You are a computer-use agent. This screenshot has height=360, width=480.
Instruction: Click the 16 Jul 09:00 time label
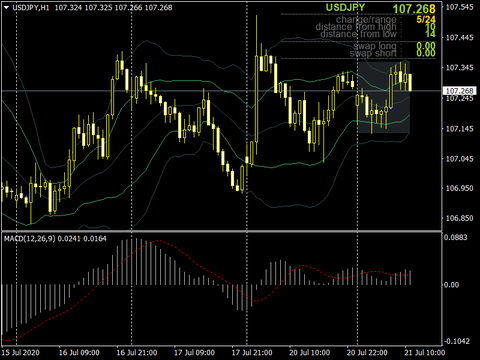79,353
